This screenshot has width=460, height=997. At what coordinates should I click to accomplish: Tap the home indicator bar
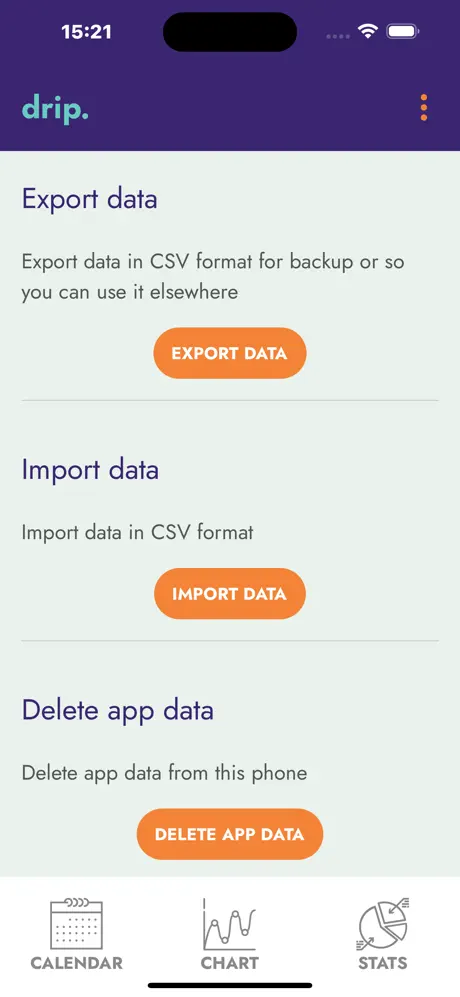[x=230, y=986]
